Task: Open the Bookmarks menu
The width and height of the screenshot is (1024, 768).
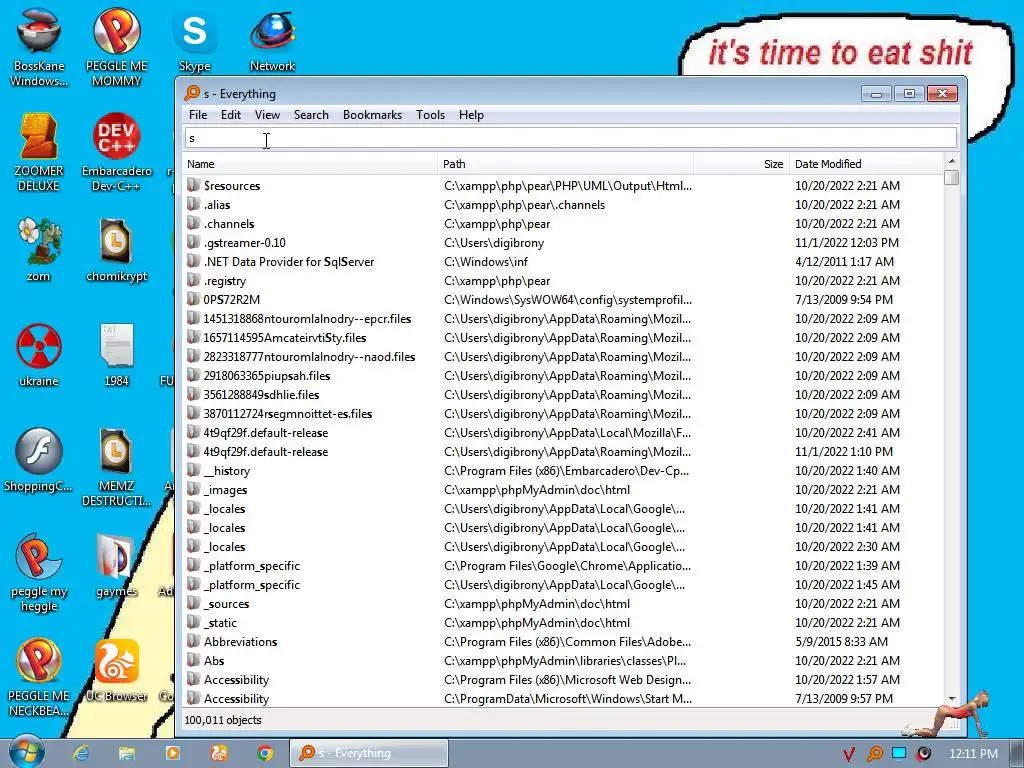Action: tap(372, 115)
